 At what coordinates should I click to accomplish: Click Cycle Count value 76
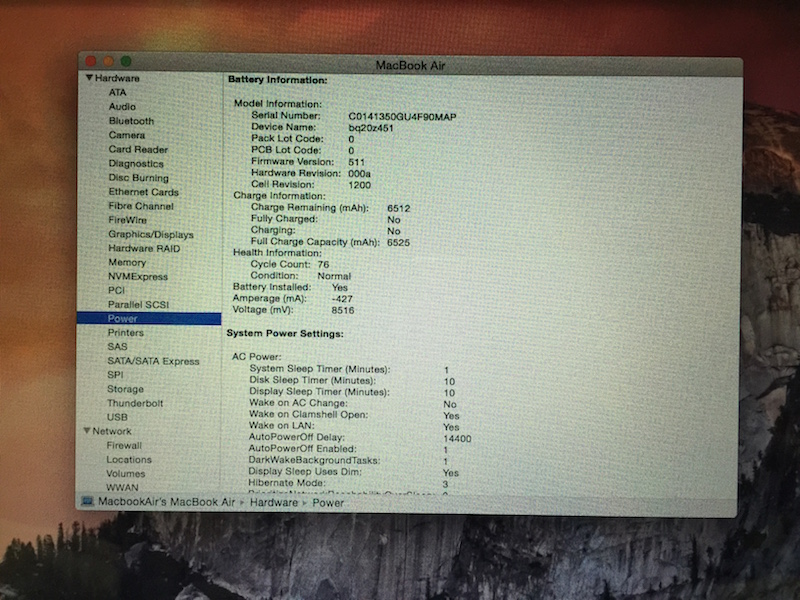323,264
